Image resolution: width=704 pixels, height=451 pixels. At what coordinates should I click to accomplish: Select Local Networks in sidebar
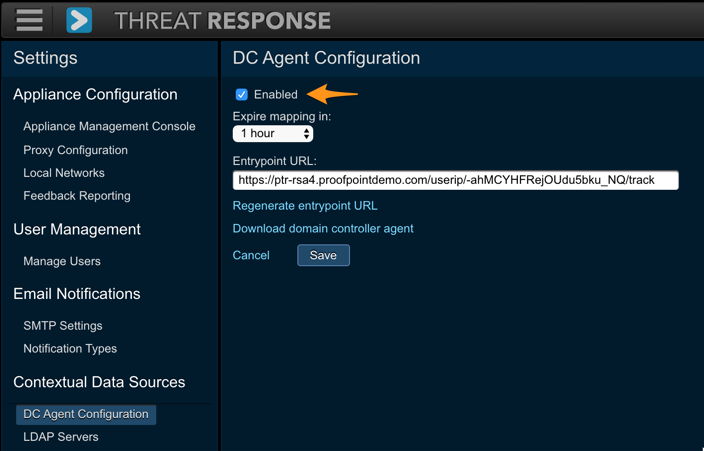click(x=64, y=173)
